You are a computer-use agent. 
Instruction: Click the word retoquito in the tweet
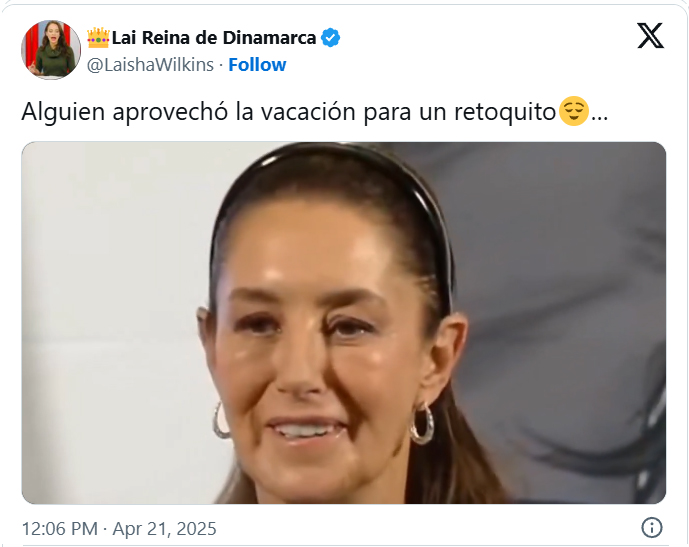(x=505, y=112)
